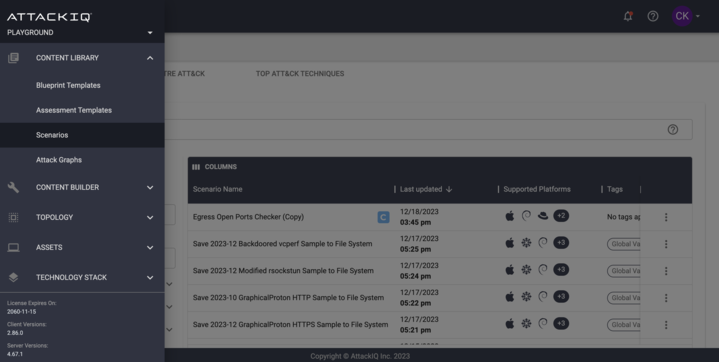
Task: Open Save 2023-12 Backdoored vcperf Sample scenario
Action: point(282,244)
